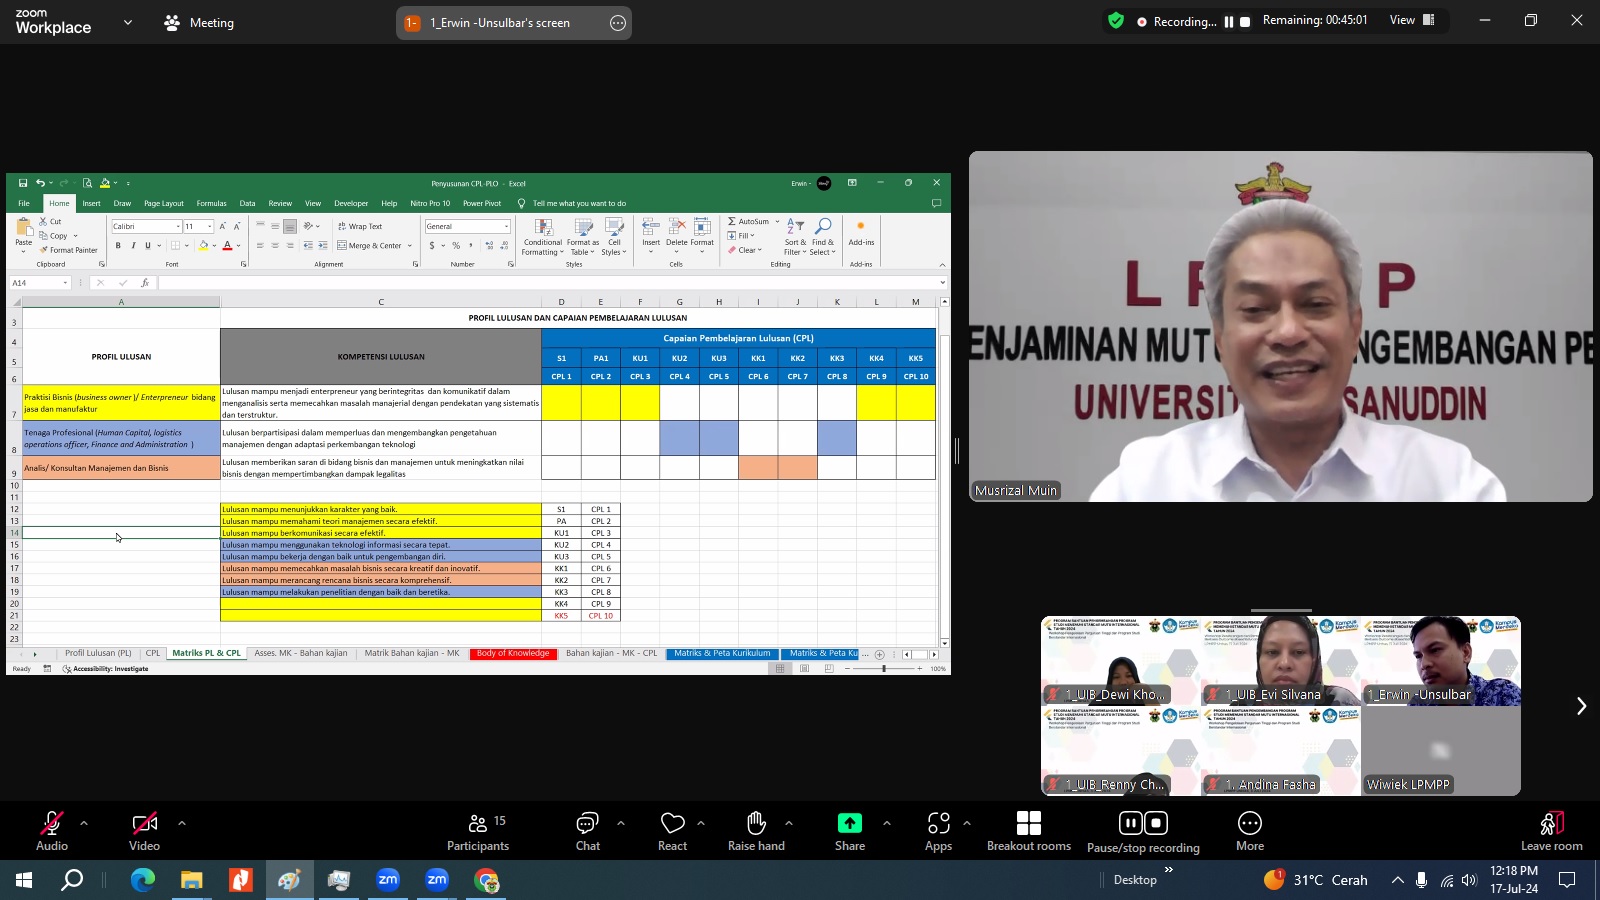Open the Chat panel

(587, 830)
